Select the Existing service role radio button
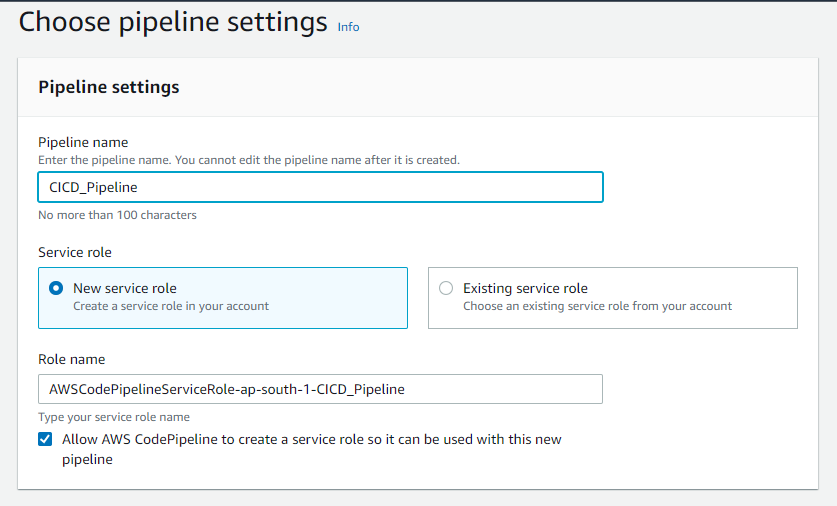 [x=446, y=288]
